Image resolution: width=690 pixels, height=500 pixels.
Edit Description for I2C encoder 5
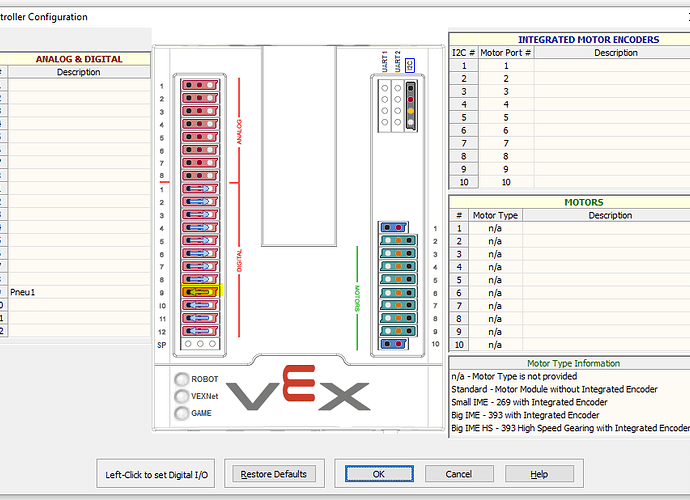612,118
